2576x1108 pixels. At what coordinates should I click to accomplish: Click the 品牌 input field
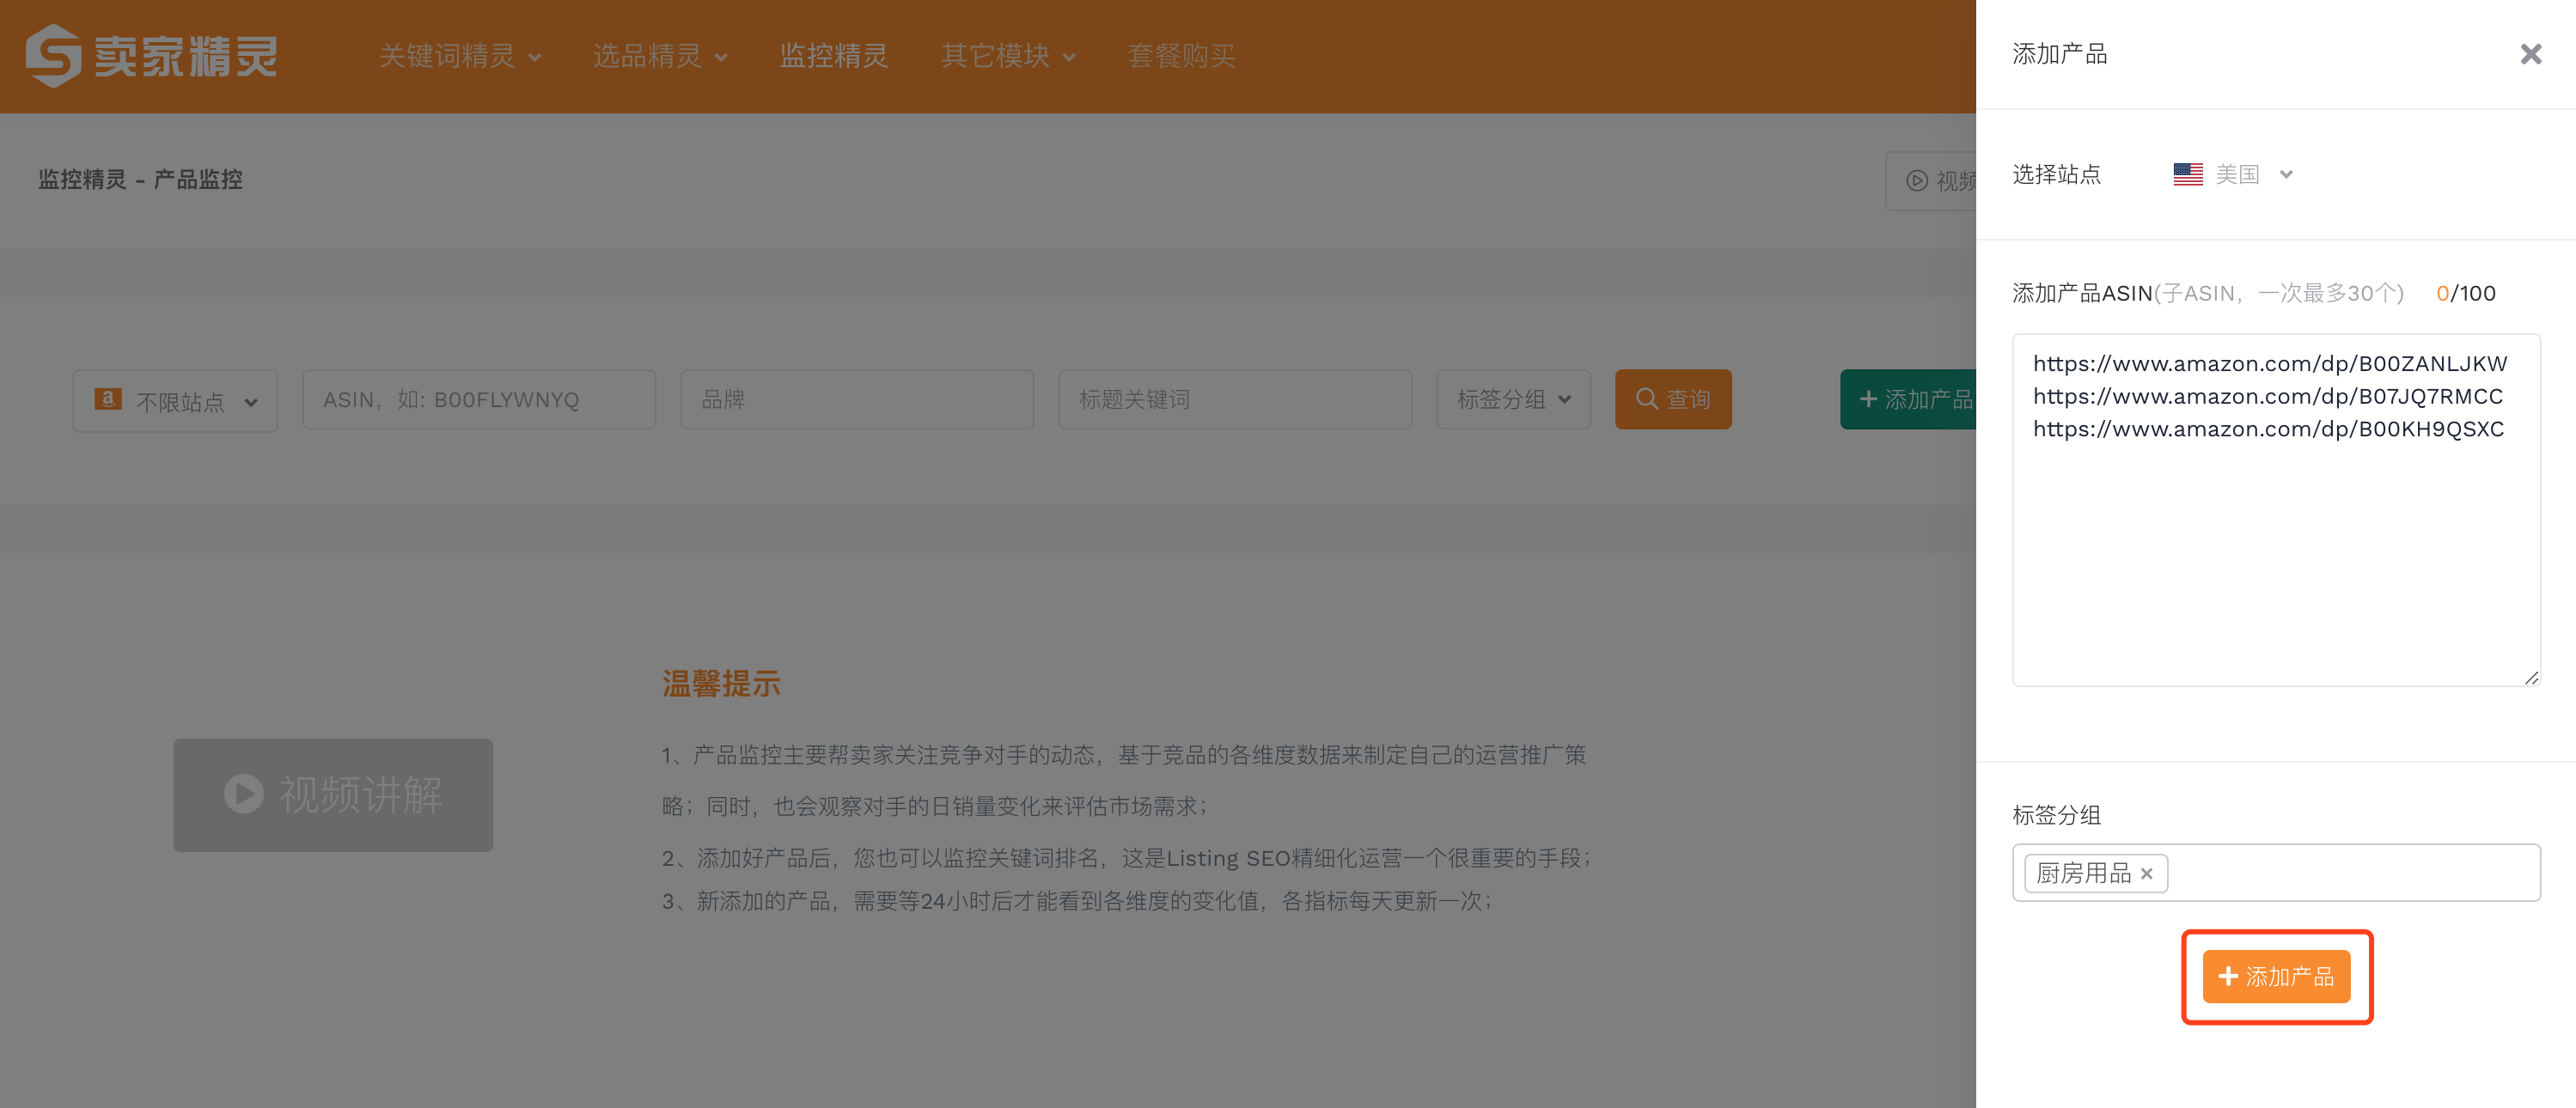(857, 400)
